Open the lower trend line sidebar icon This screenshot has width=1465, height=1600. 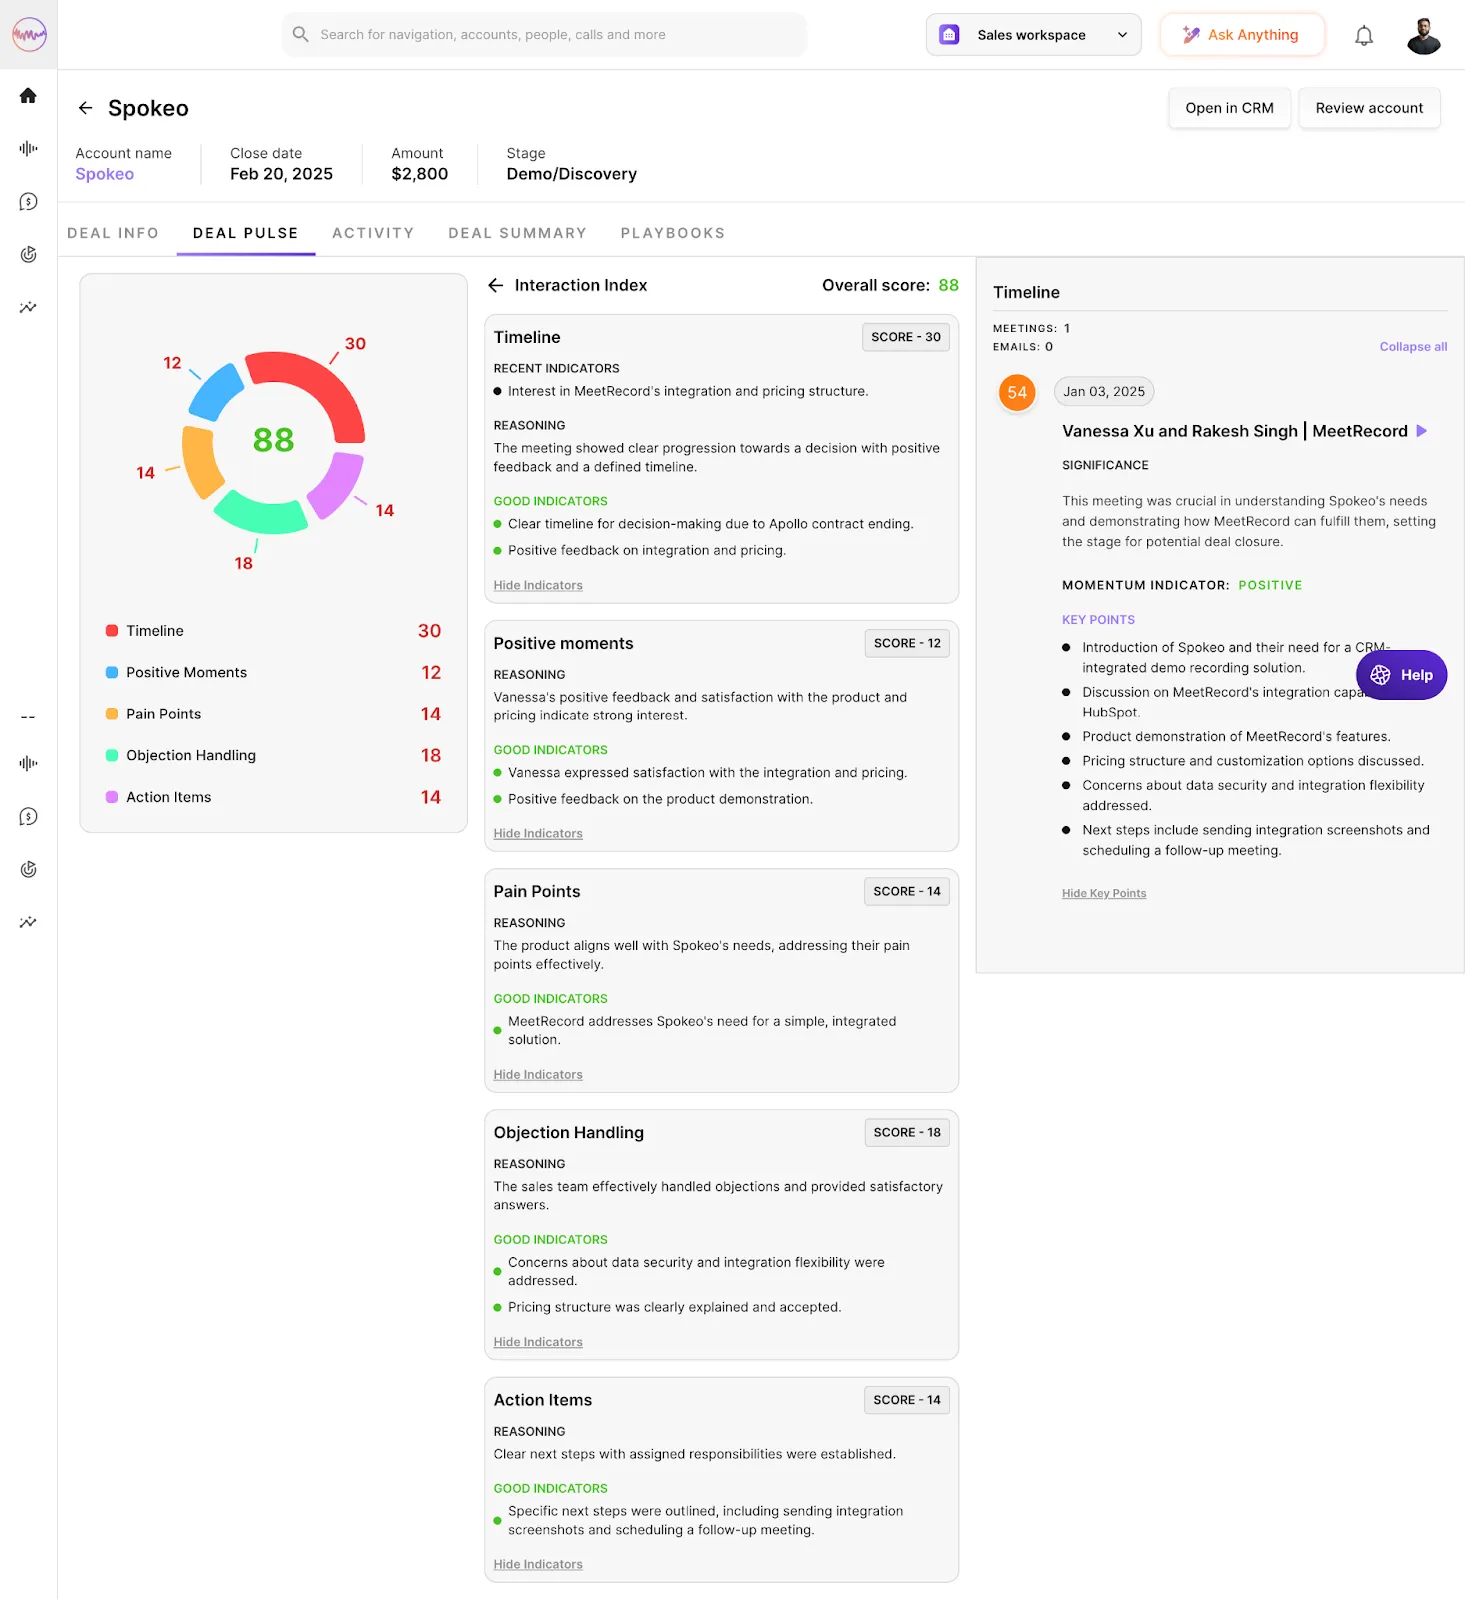point(28,922)
